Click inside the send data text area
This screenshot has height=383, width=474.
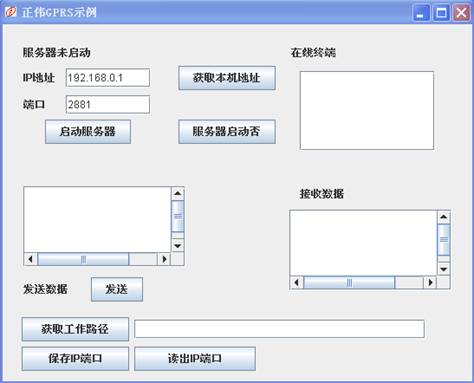97,219
